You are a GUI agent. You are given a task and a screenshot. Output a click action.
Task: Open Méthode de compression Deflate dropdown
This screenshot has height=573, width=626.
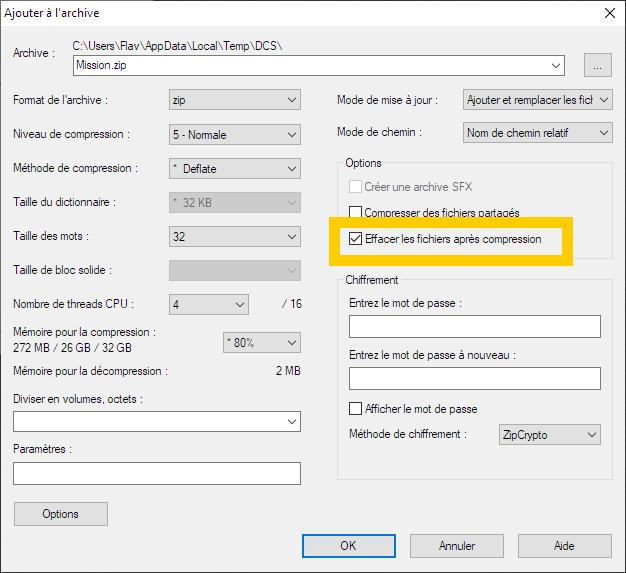(x=235, y=169)
